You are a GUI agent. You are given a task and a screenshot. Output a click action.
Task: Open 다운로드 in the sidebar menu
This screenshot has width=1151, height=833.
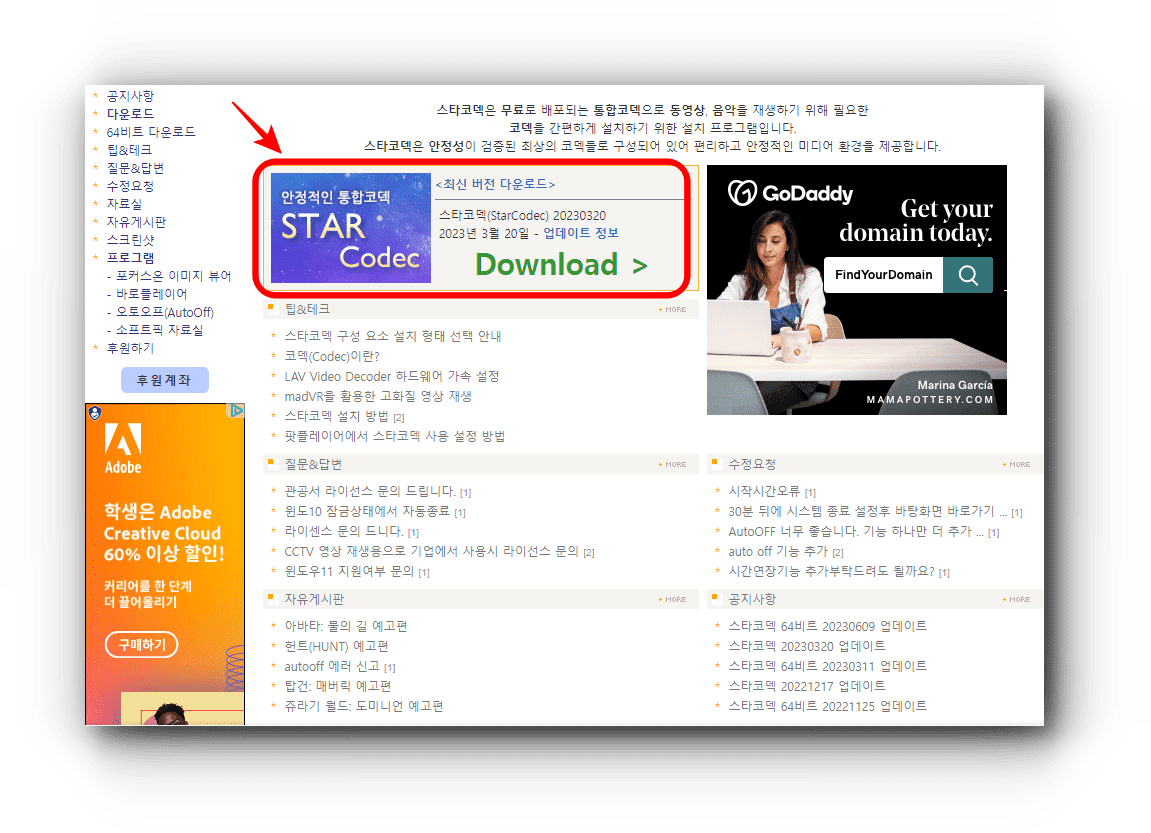point(130,114)
